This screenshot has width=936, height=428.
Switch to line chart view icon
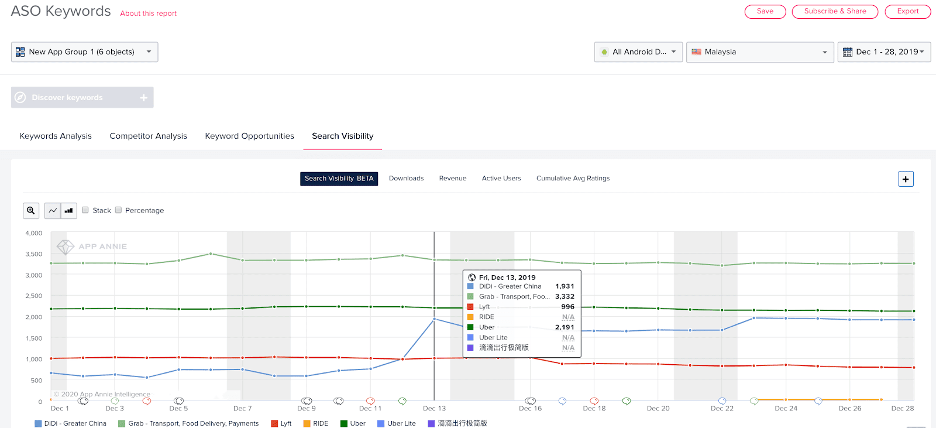click(53, 210)
